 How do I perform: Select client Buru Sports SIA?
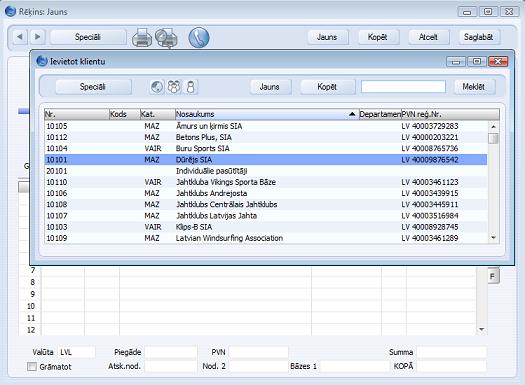coord(266,148)
